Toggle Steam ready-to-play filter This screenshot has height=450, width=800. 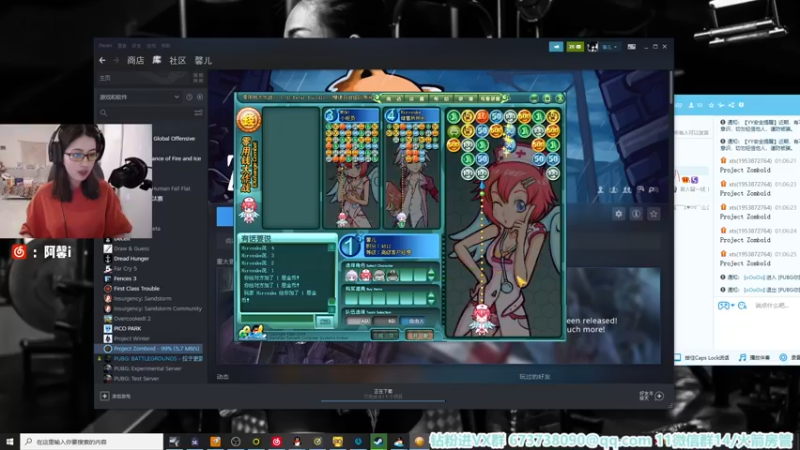coord(200,97)
